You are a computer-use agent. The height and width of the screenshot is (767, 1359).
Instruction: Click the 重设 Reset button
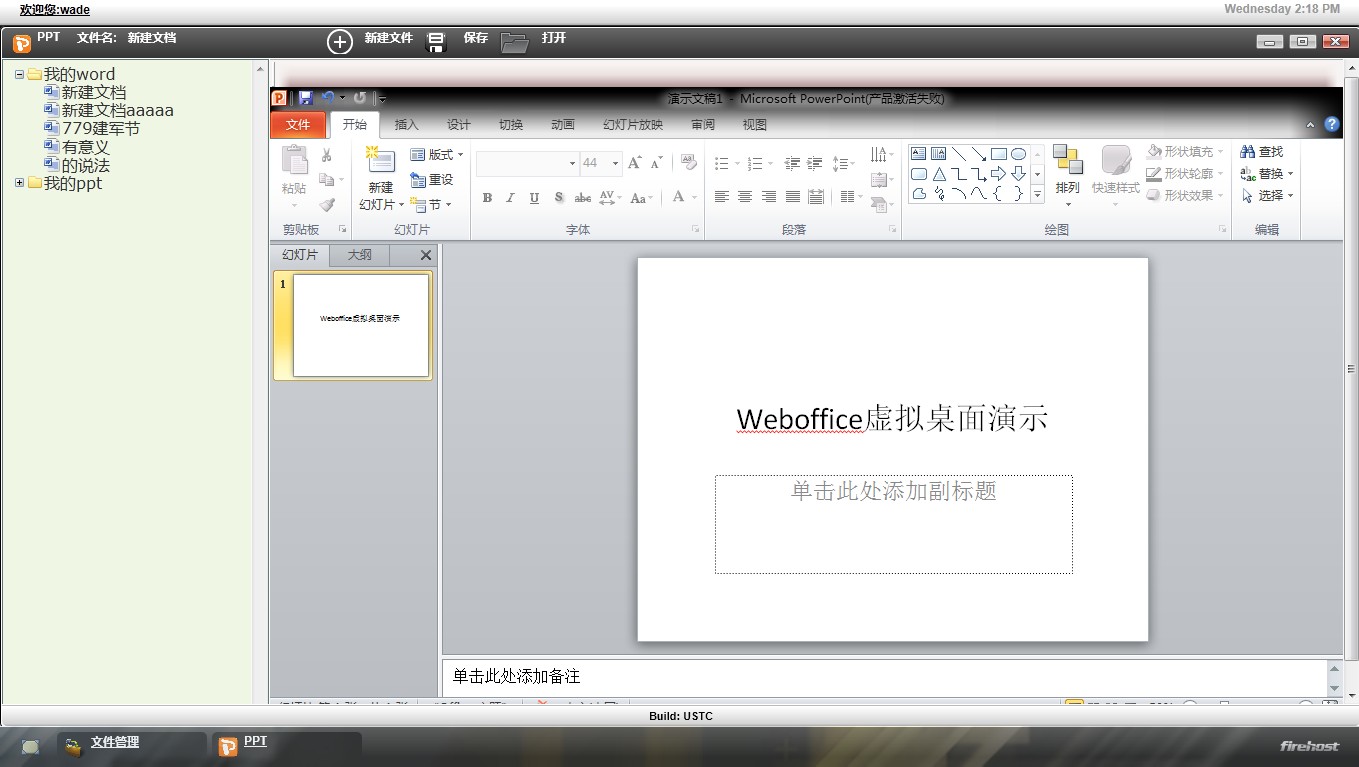pos(432,180)
